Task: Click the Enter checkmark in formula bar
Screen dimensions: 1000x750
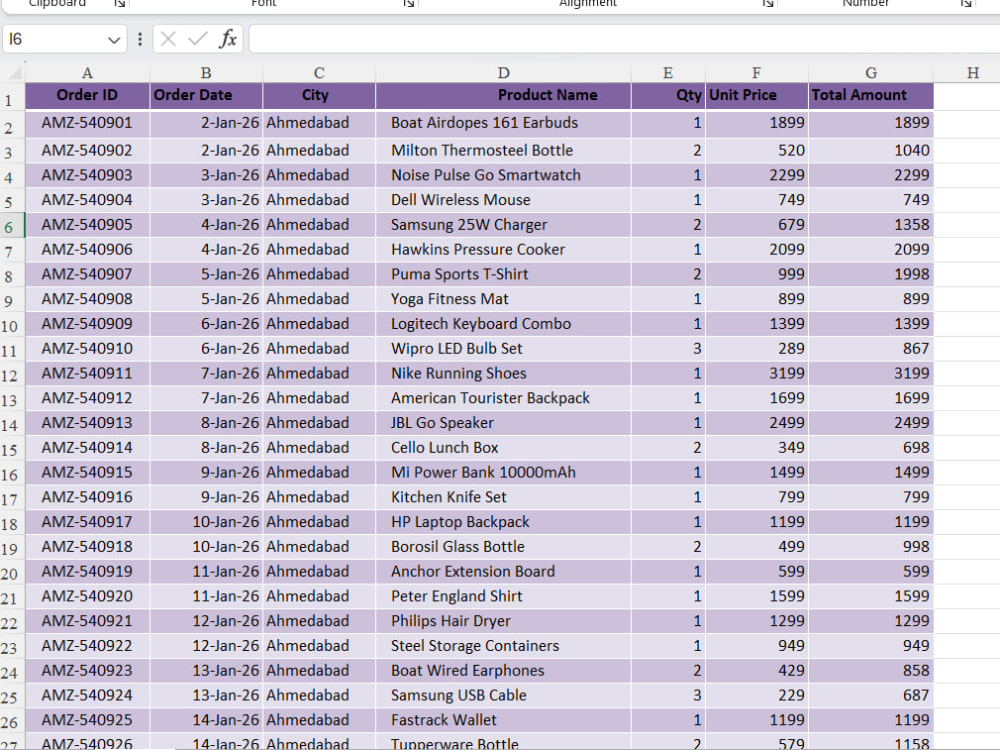Action: [x=198, y=39]
